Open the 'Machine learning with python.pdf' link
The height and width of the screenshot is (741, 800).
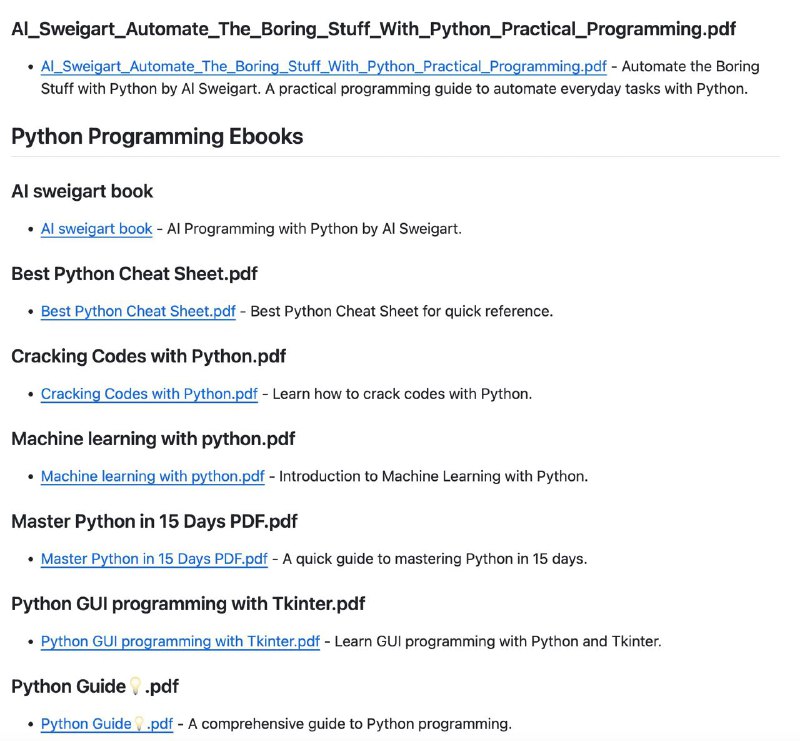153,476
